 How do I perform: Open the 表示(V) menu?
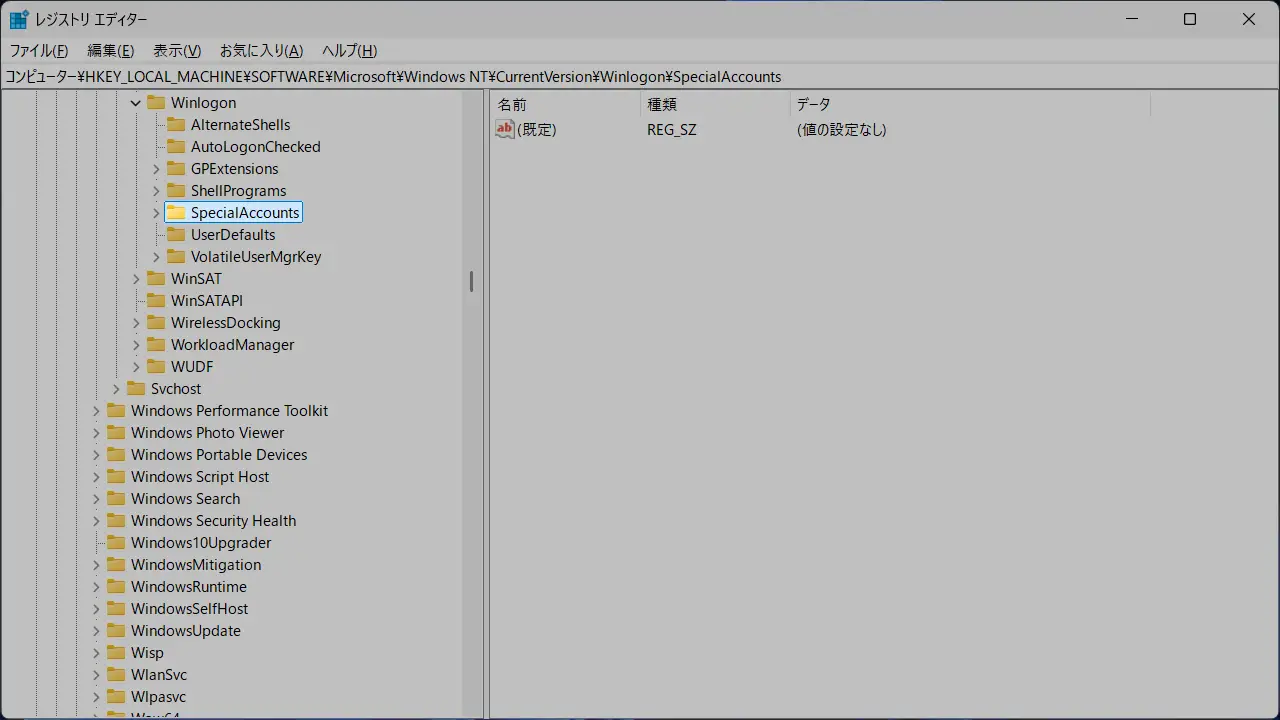click(177, 51)
